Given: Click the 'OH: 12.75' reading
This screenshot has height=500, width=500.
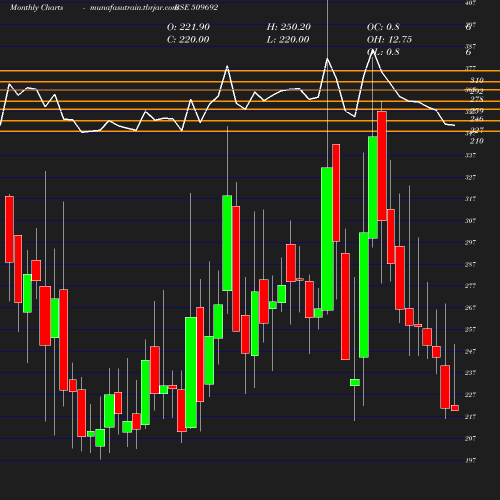Looking at the screenshot, I should coord(389,40).
